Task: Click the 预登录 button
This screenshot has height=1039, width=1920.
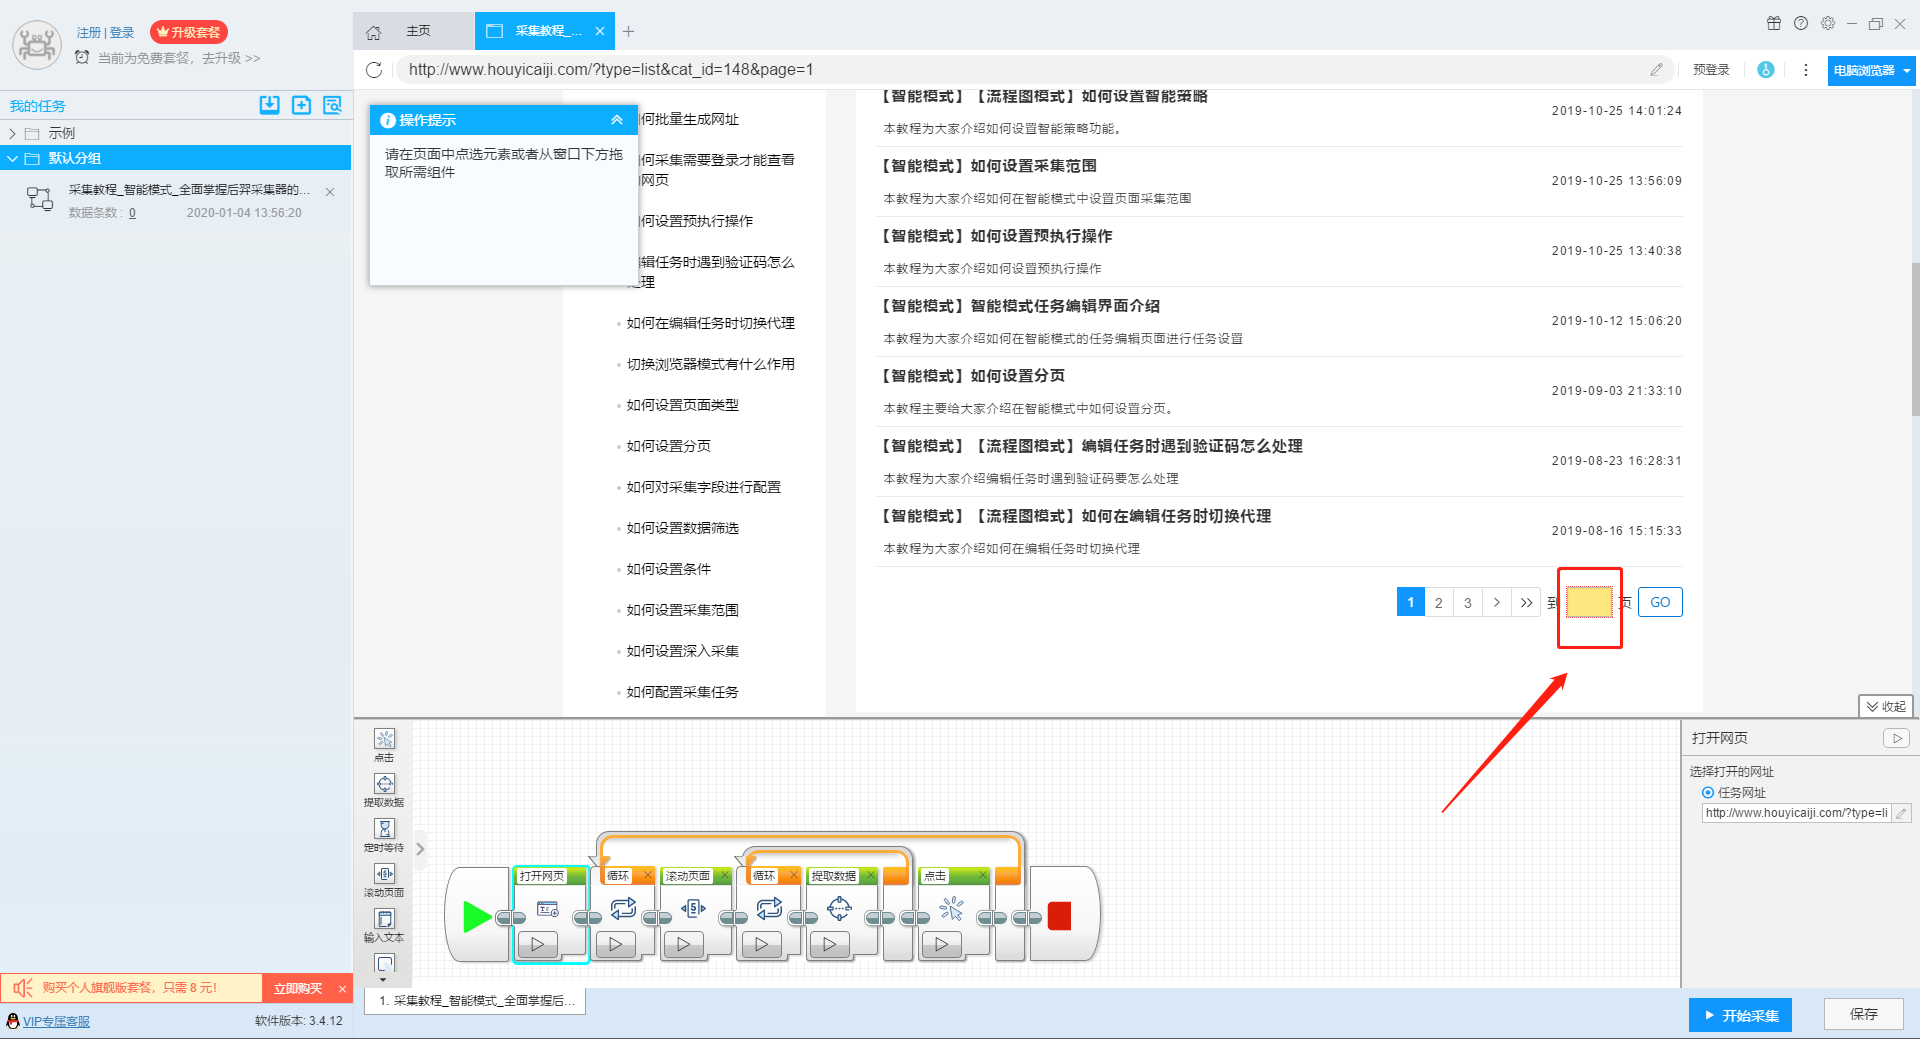Action: 1711,70
